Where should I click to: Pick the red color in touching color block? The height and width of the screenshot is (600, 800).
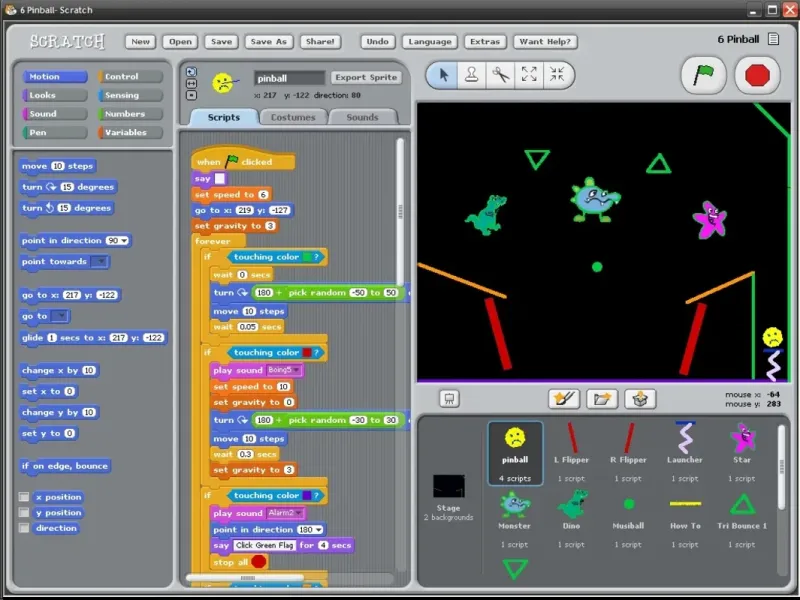[308, 353]
